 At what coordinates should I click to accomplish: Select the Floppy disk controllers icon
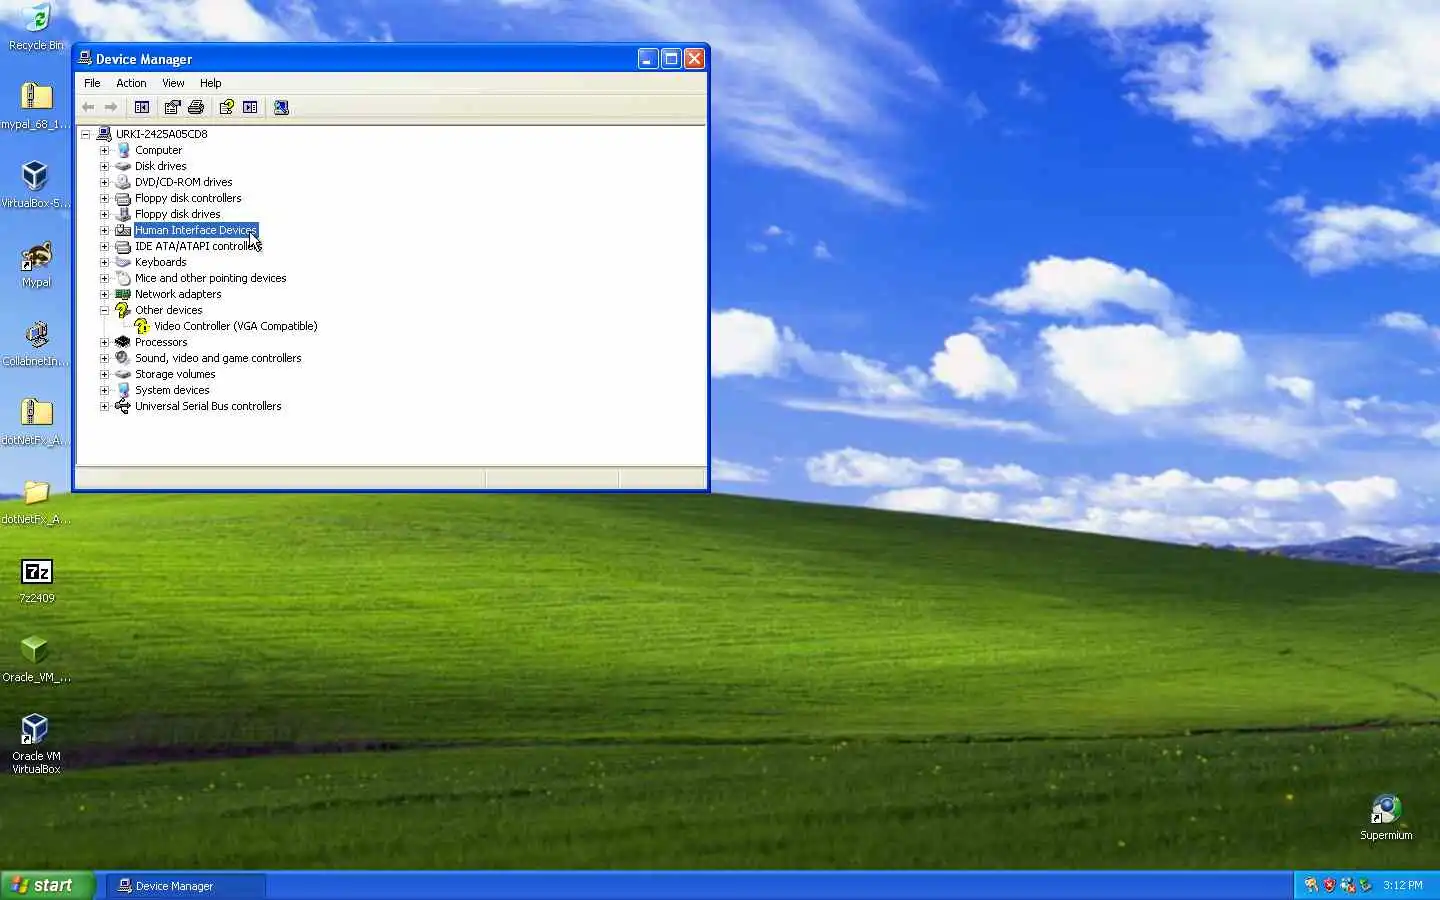[123, 198]
